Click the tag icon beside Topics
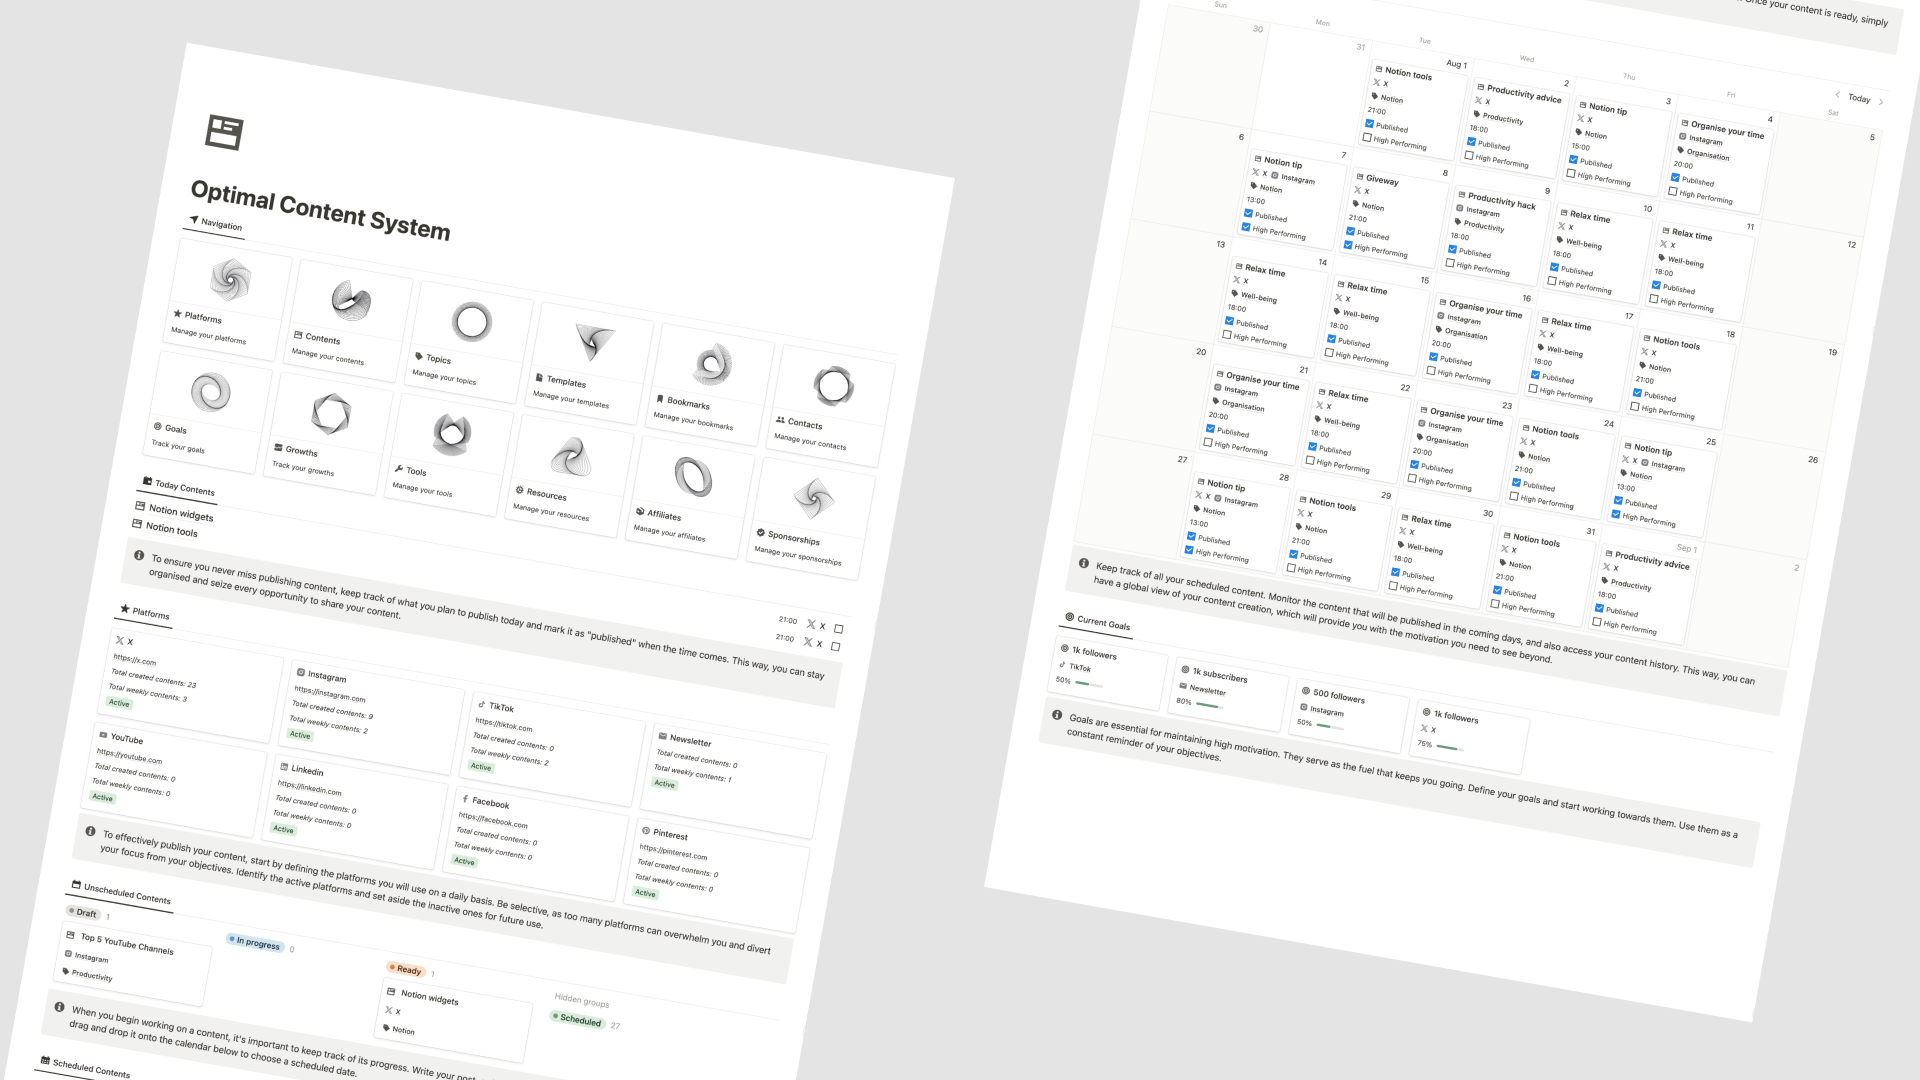Viewport: 1920px width, 1080px height. click(419, 355)
